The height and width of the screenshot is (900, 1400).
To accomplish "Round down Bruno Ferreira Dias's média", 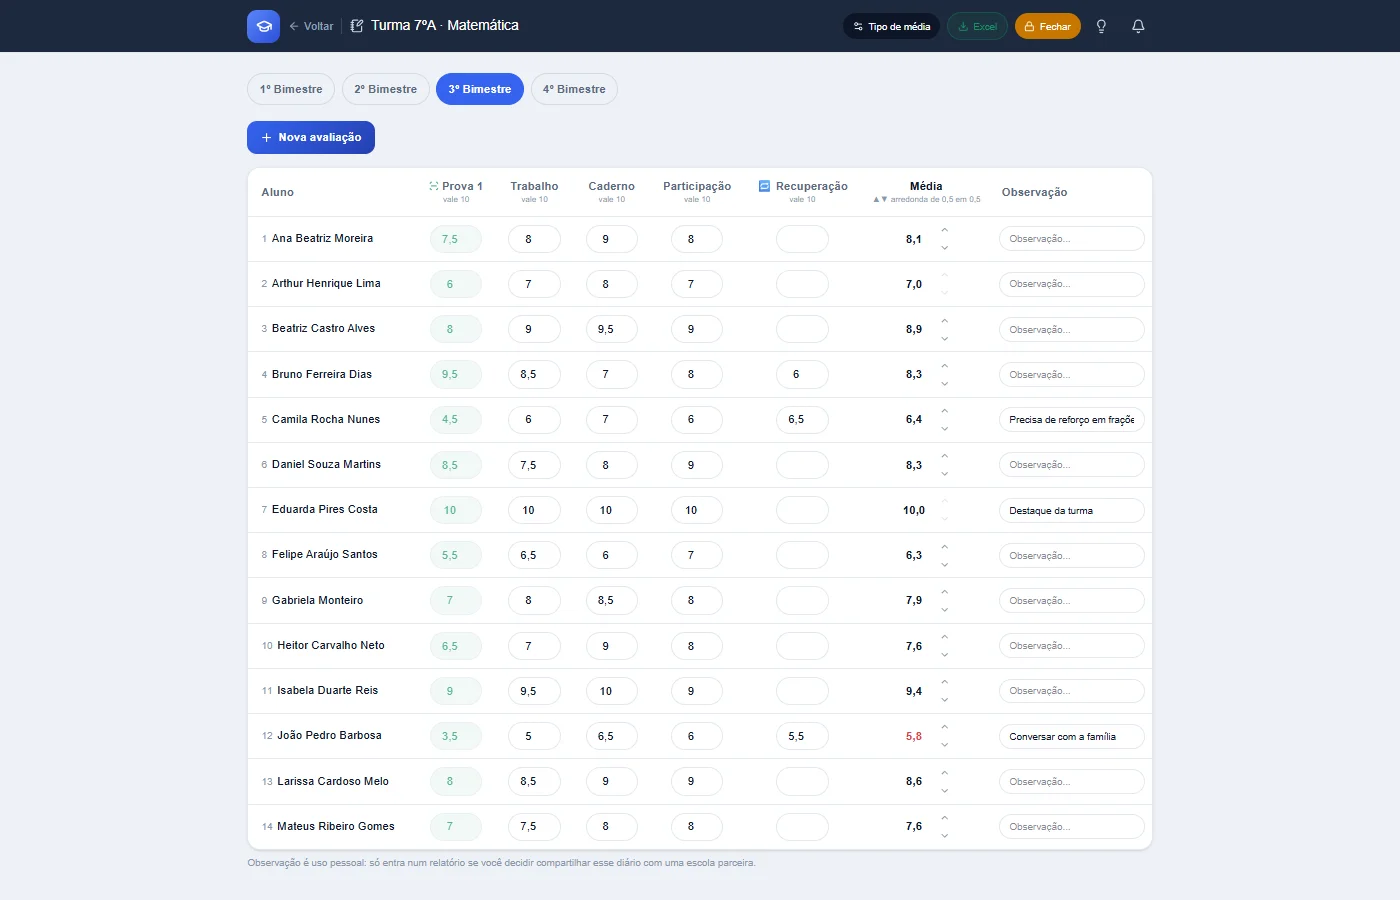I will 944,383.
